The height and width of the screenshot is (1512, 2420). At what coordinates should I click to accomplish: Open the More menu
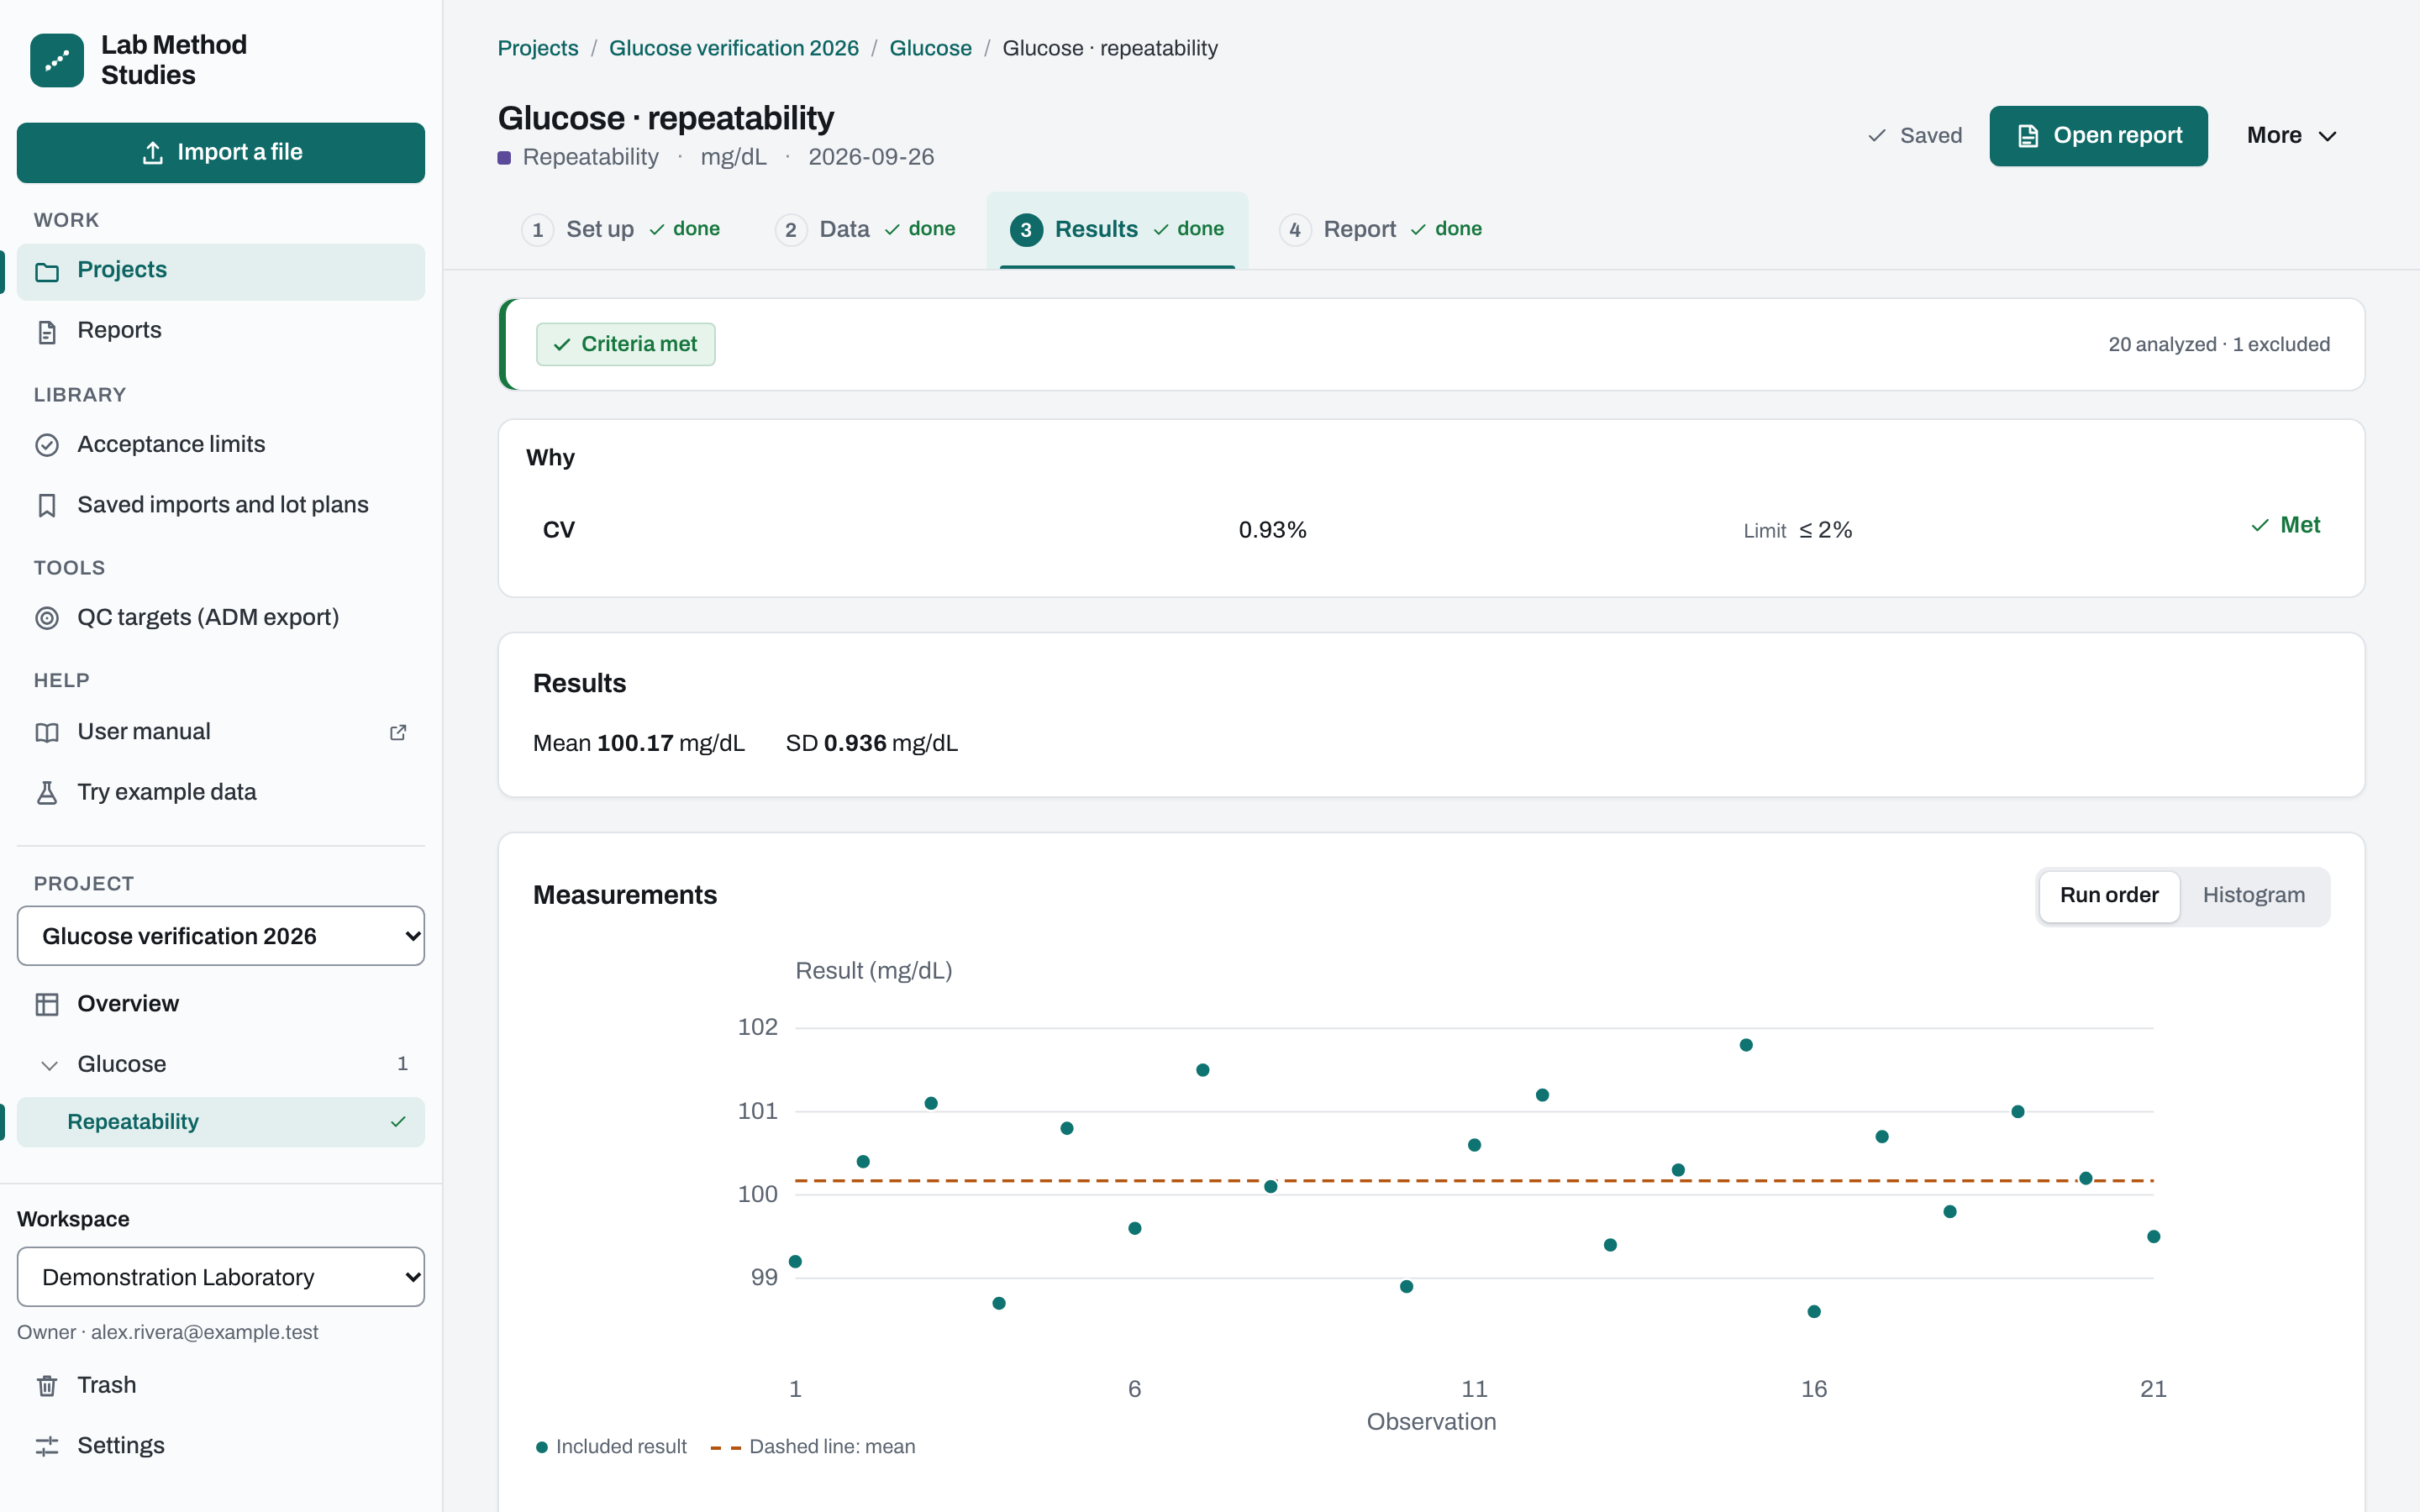coord(2292,136)
